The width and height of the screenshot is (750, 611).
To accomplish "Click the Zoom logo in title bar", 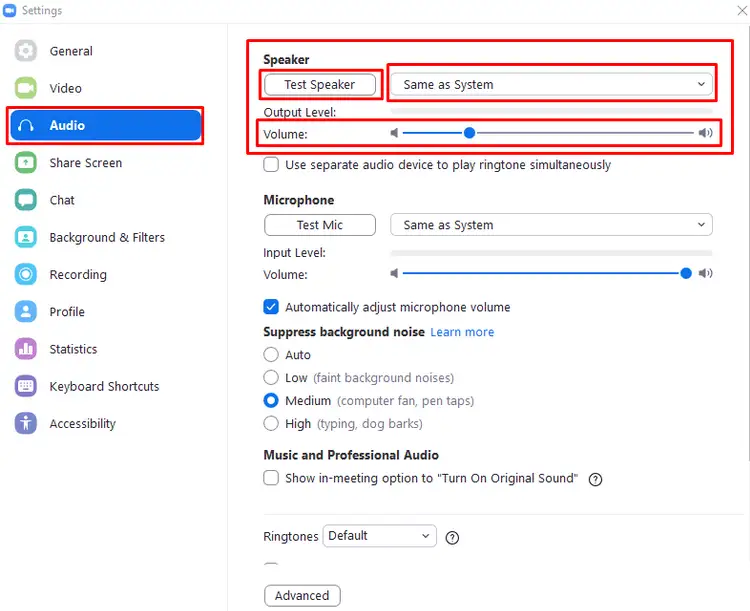I will (10, 11).
